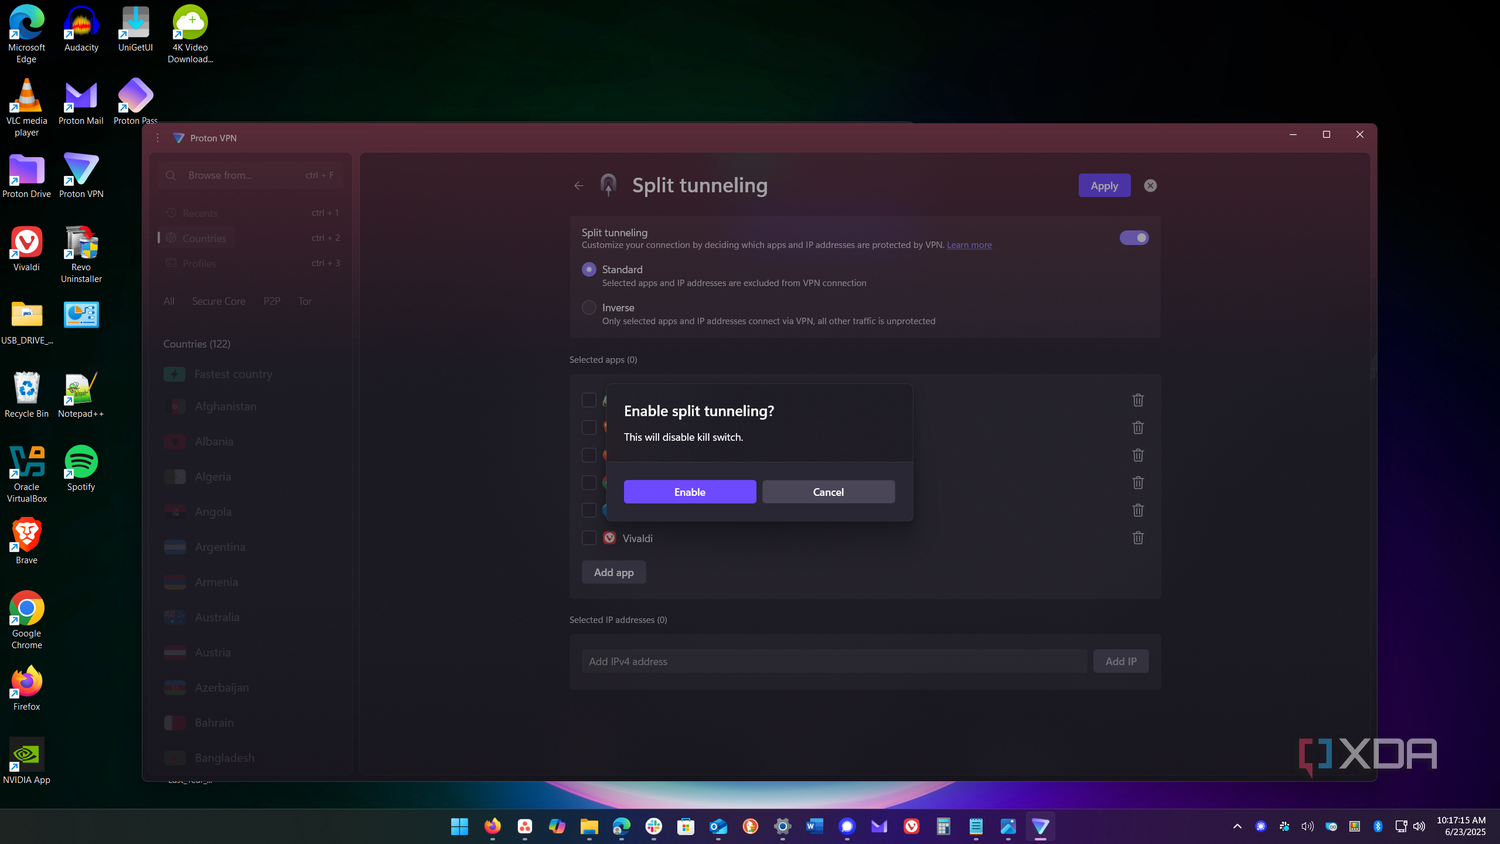Image resolution: width=1500 pixels, height=844 pixels.
Task: Choose Afghanistan in the country list
Action: (x=250, y=407)
